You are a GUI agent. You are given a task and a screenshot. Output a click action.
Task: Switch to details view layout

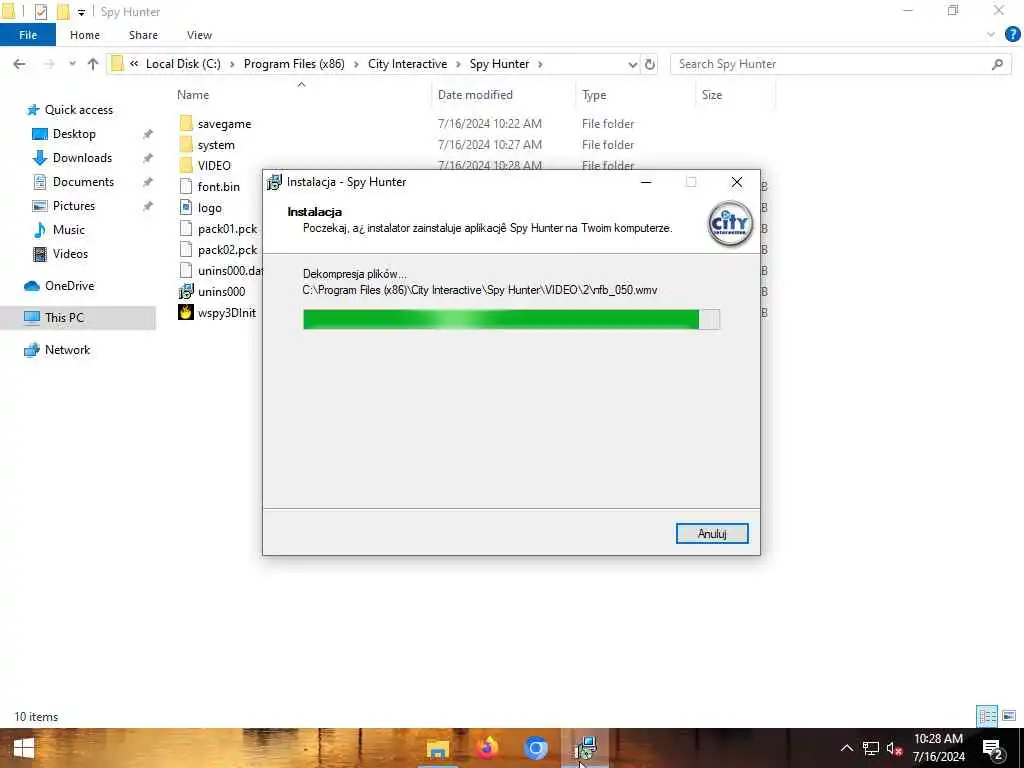[987, 716]
